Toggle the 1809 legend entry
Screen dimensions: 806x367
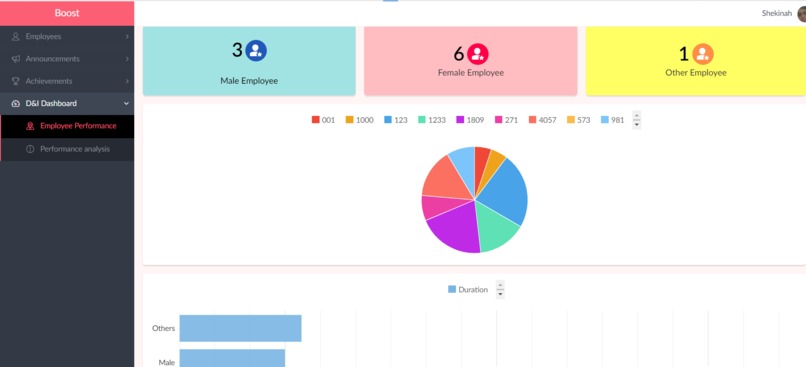click(x=470, y=120)
